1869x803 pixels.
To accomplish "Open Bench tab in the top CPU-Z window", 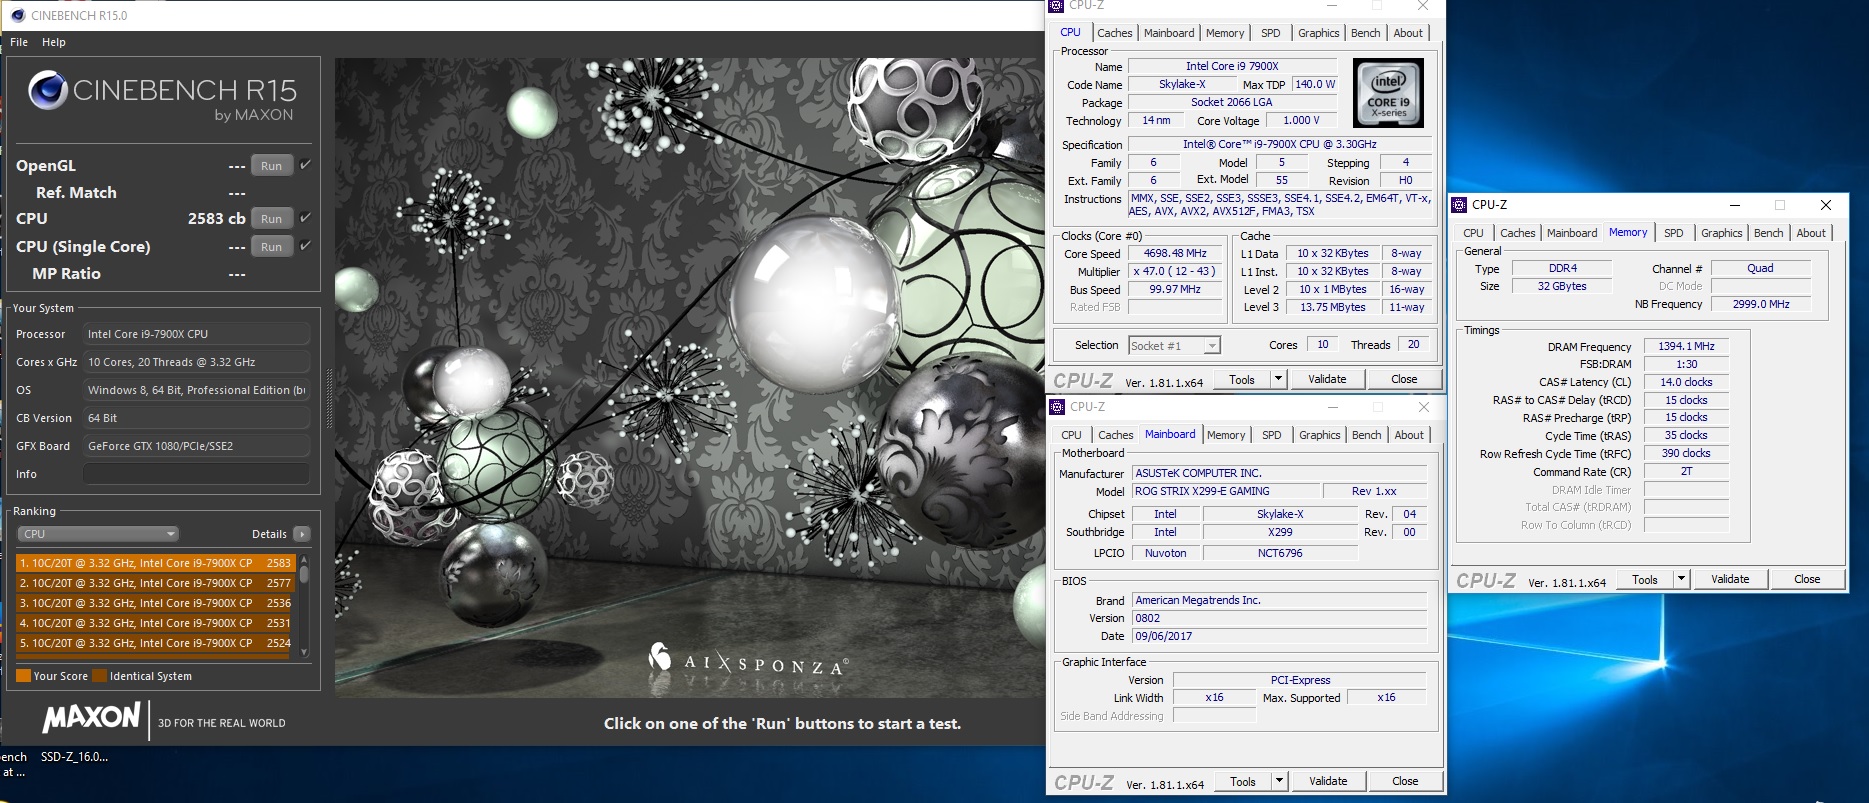I will 1365,33.
